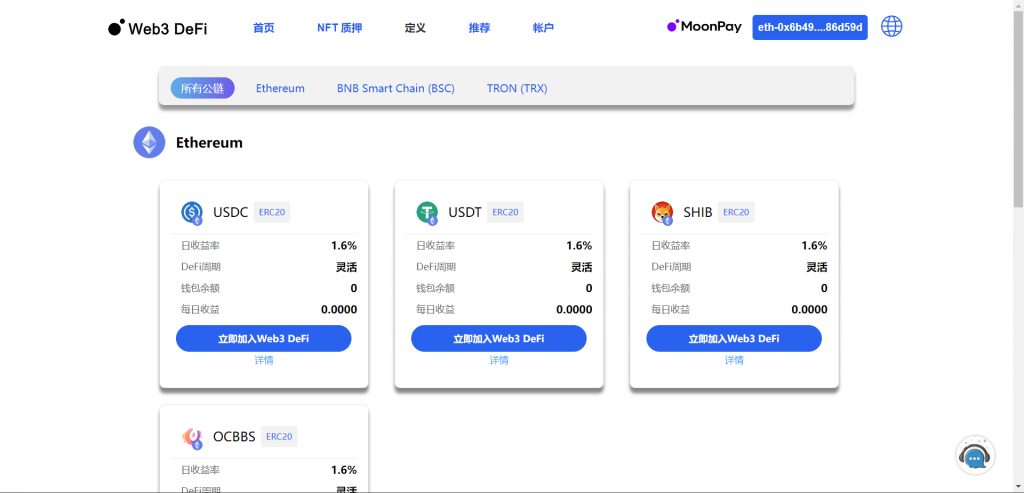Join Web3 DeFi with SHIB
This screenshot has height=493, width=1024.
734,339
